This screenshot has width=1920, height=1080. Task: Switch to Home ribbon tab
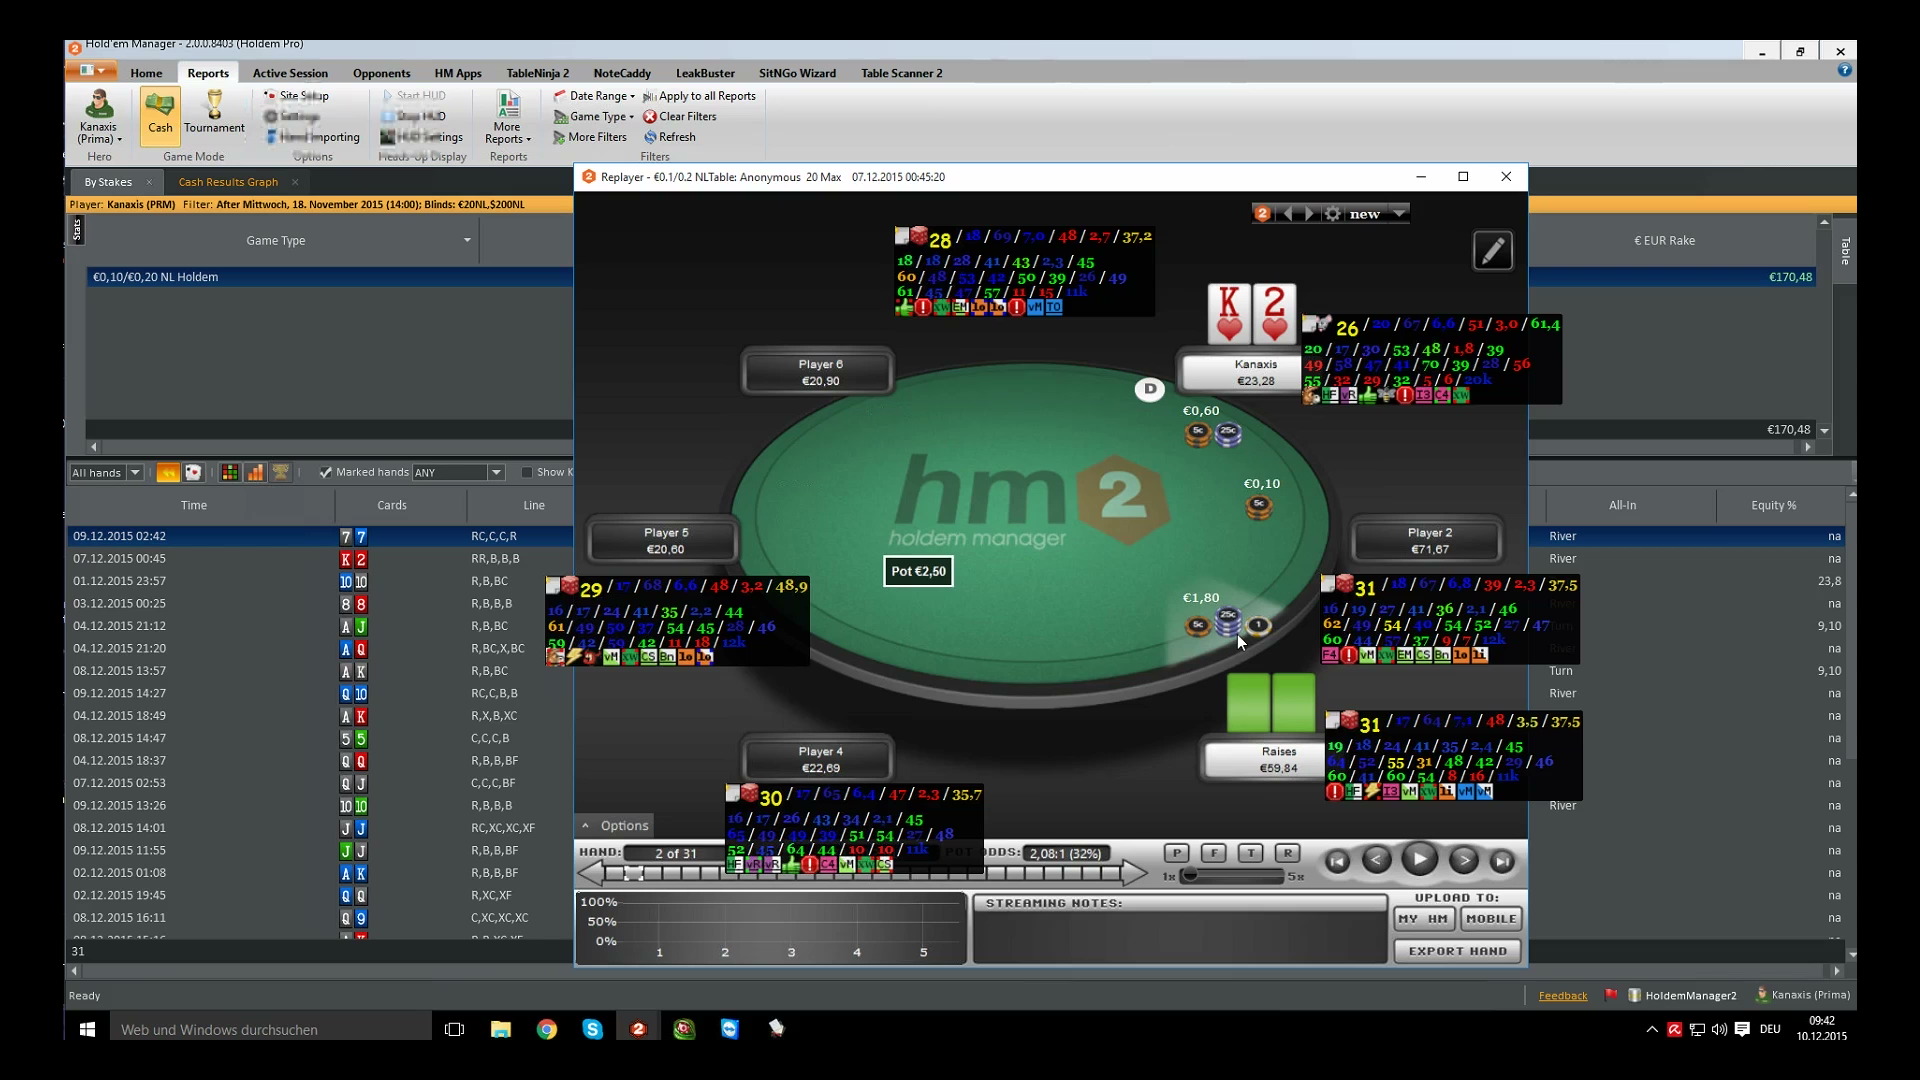[x=146, y=73]
